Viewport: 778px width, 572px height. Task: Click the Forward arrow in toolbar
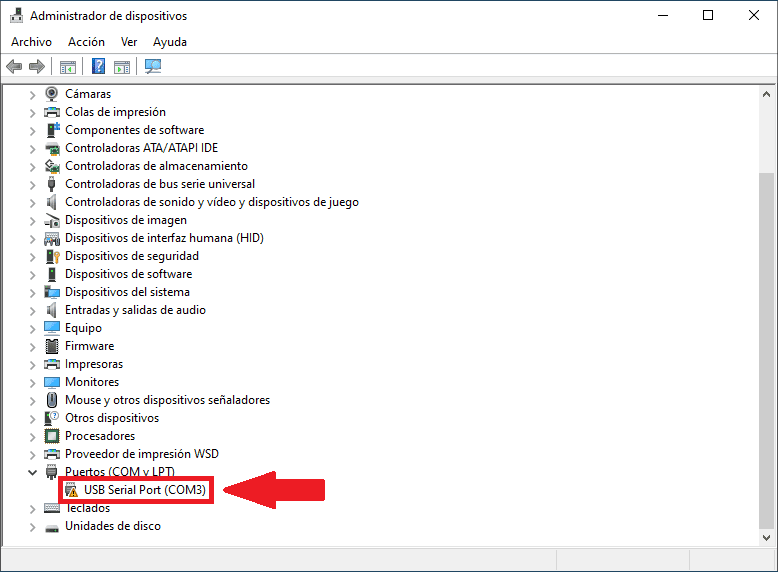coord(37,67)
